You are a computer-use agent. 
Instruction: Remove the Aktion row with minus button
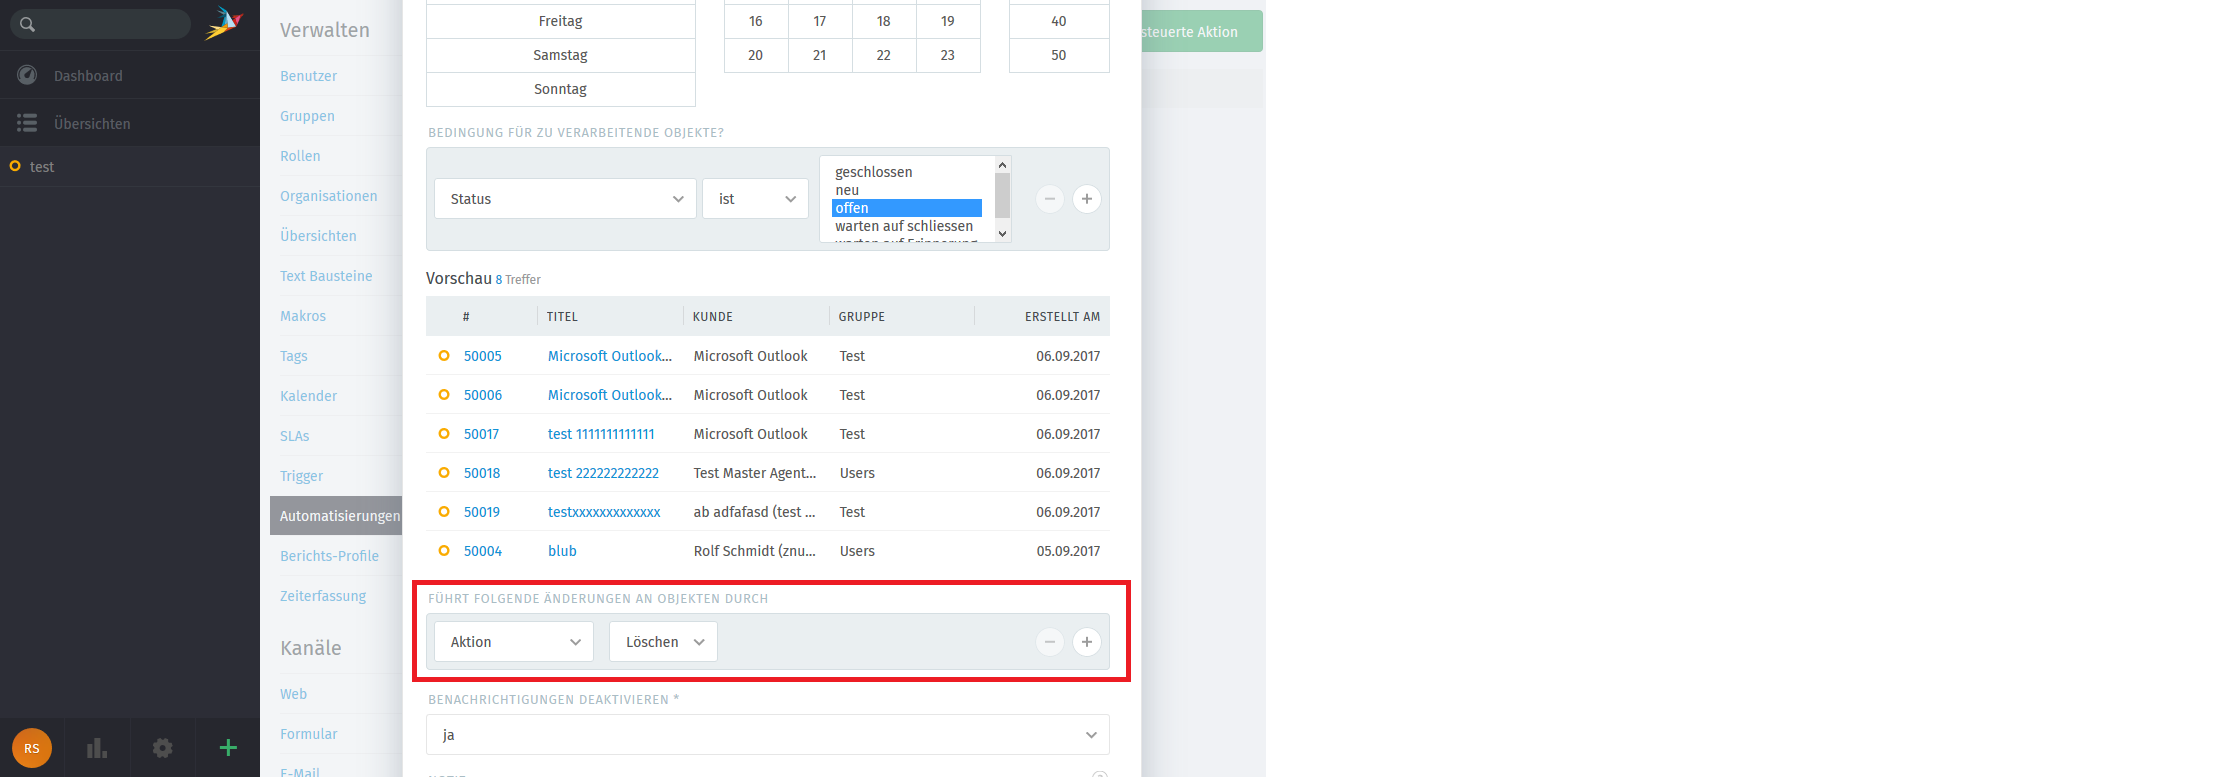pyautogui.click(x=1050, y=642)
